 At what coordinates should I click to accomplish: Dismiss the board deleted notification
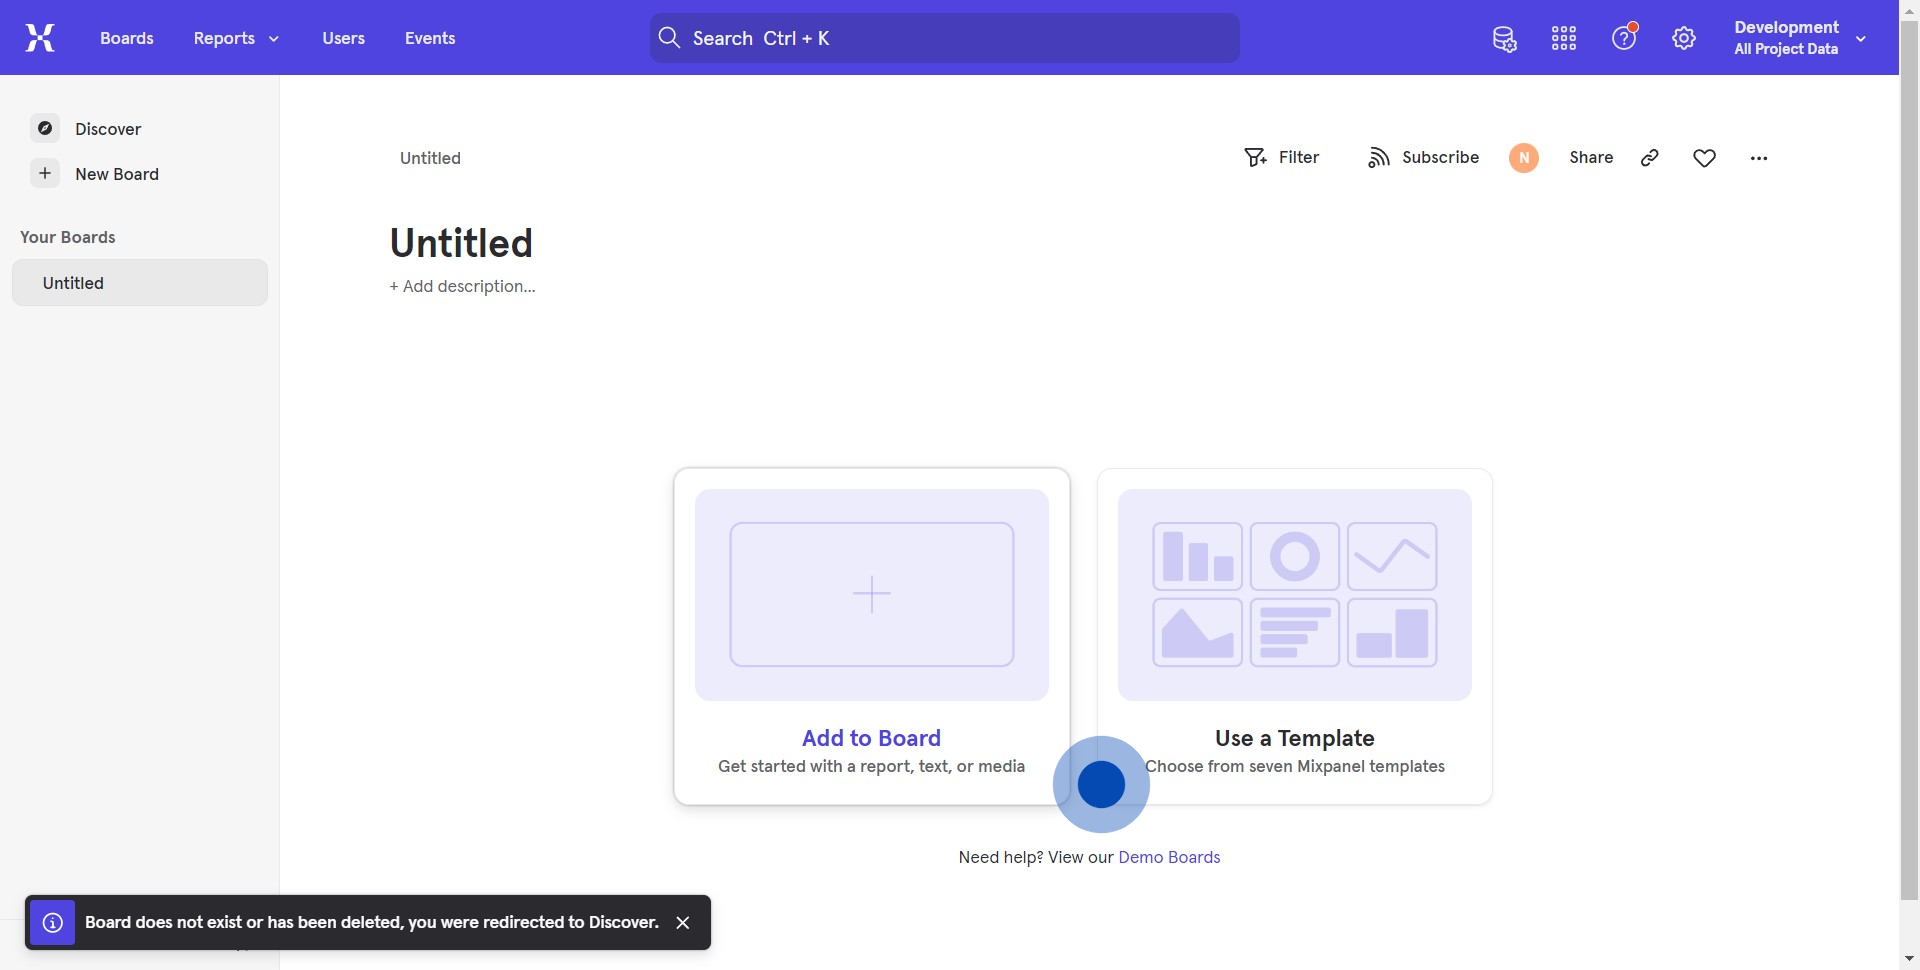(x=683, y=922)
